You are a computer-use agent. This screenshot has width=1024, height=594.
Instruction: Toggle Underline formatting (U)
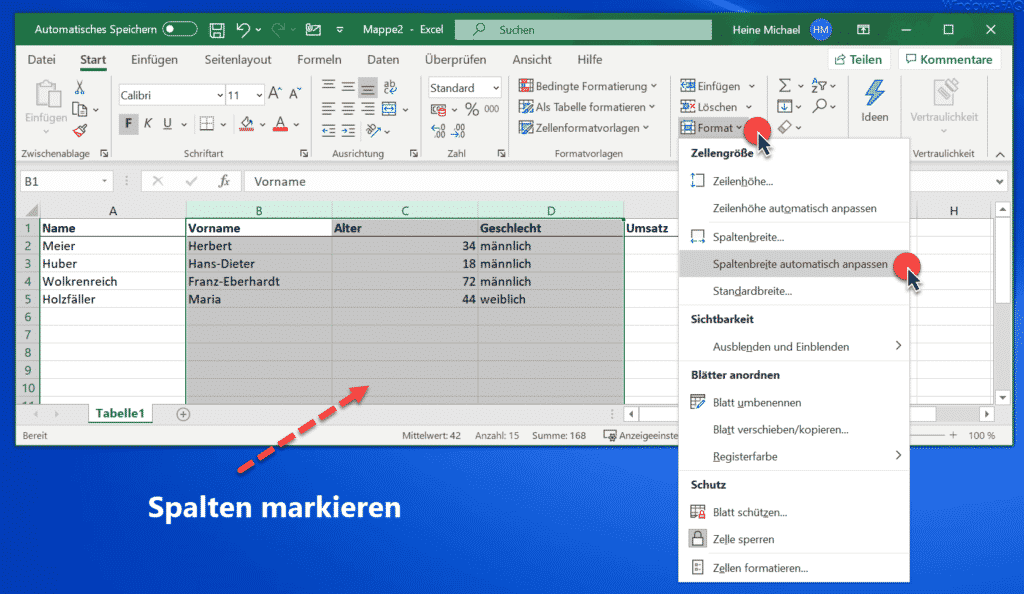[168, 123]
